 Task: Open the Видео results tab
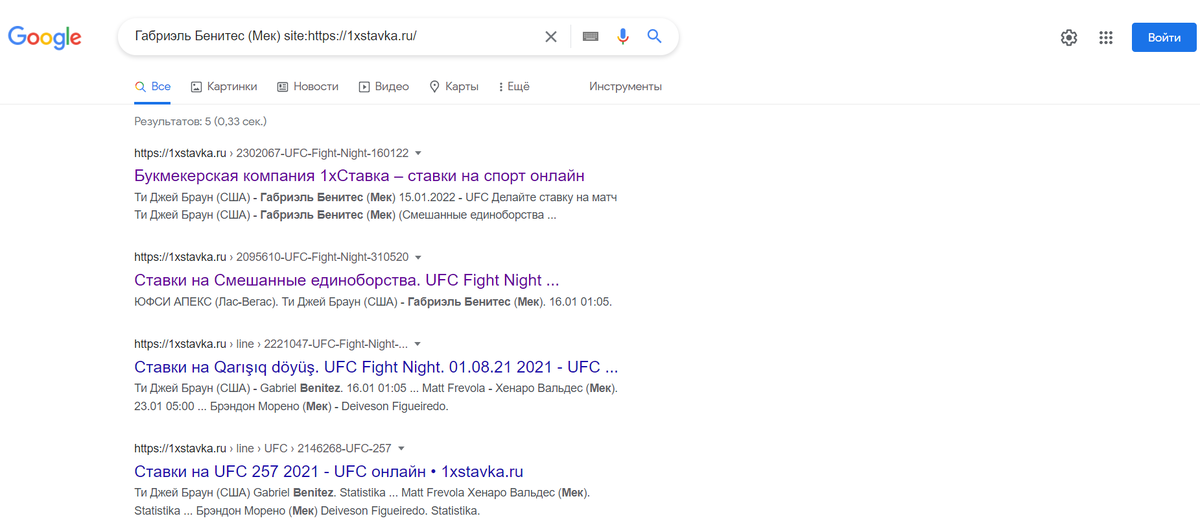[x=384, y=87]
